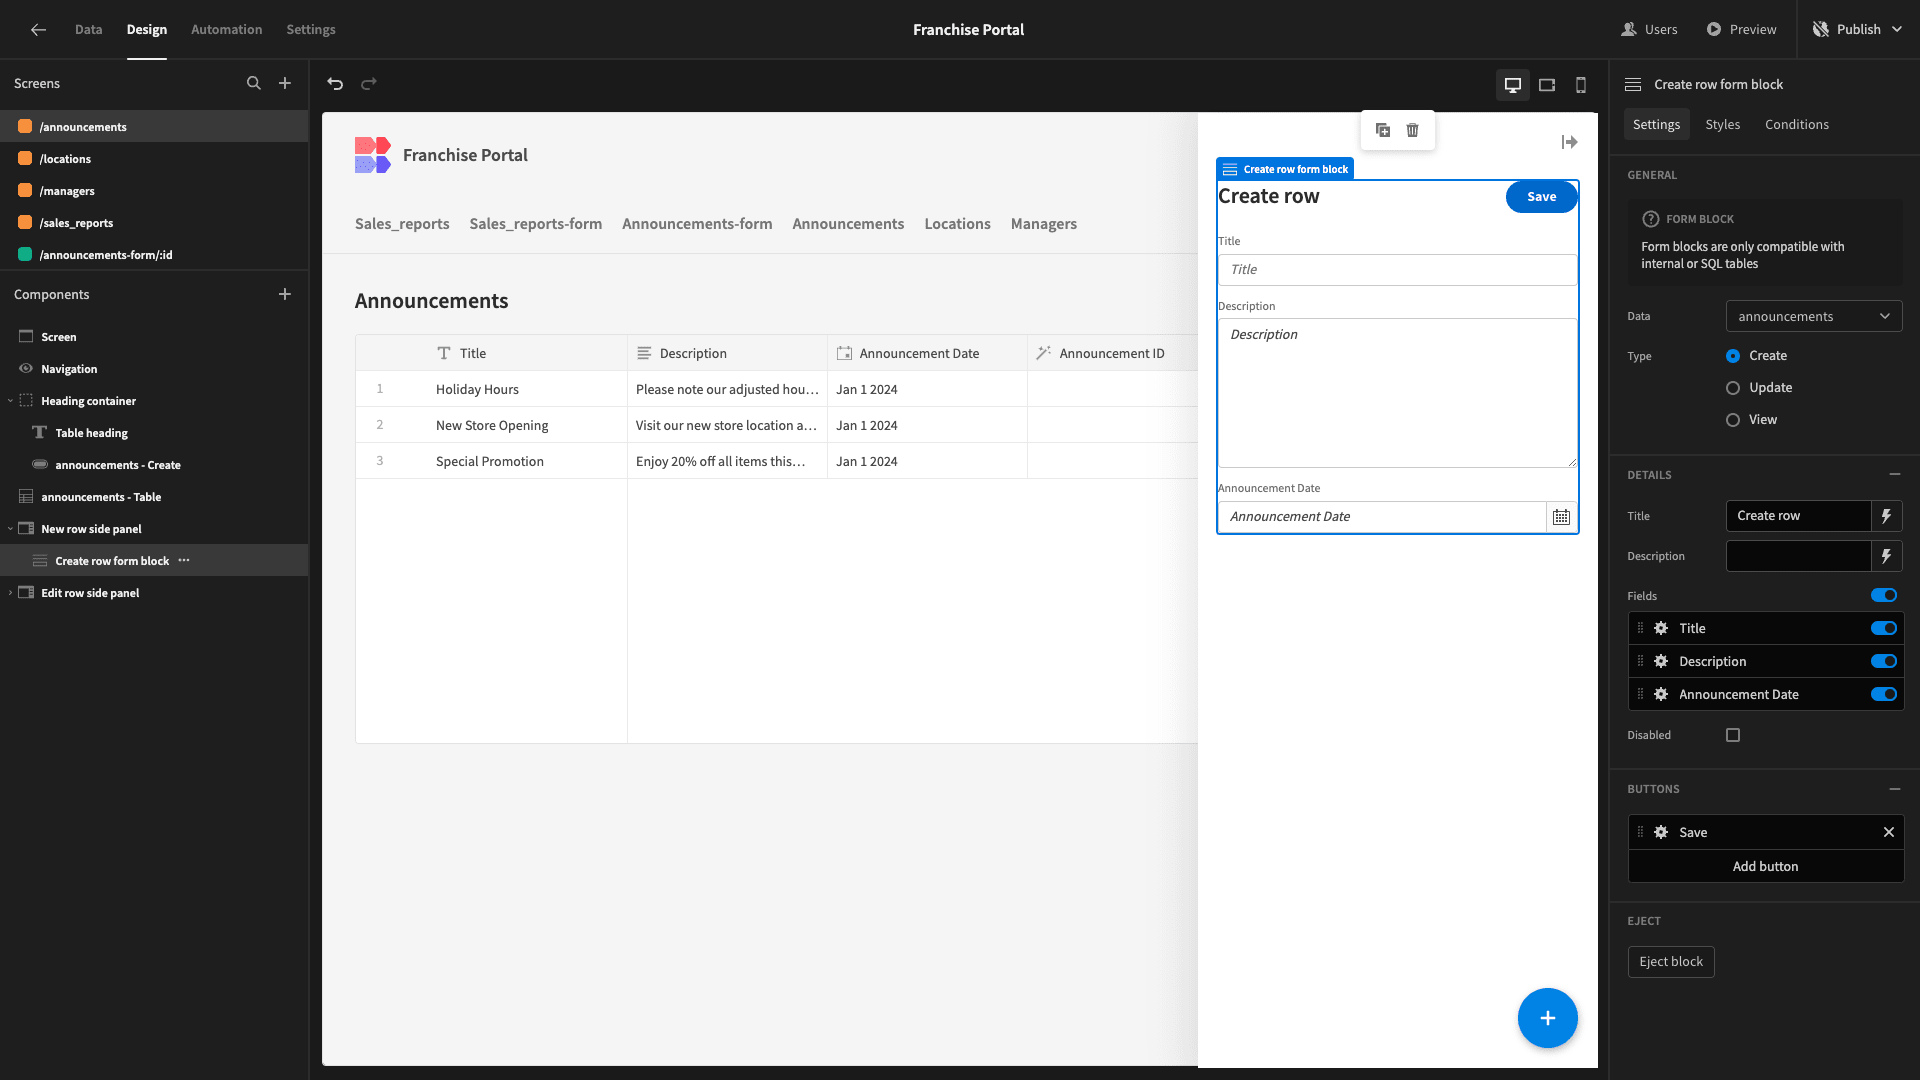
Task: Add a new screen with plus icon
Action: click(x=285, y=84)
